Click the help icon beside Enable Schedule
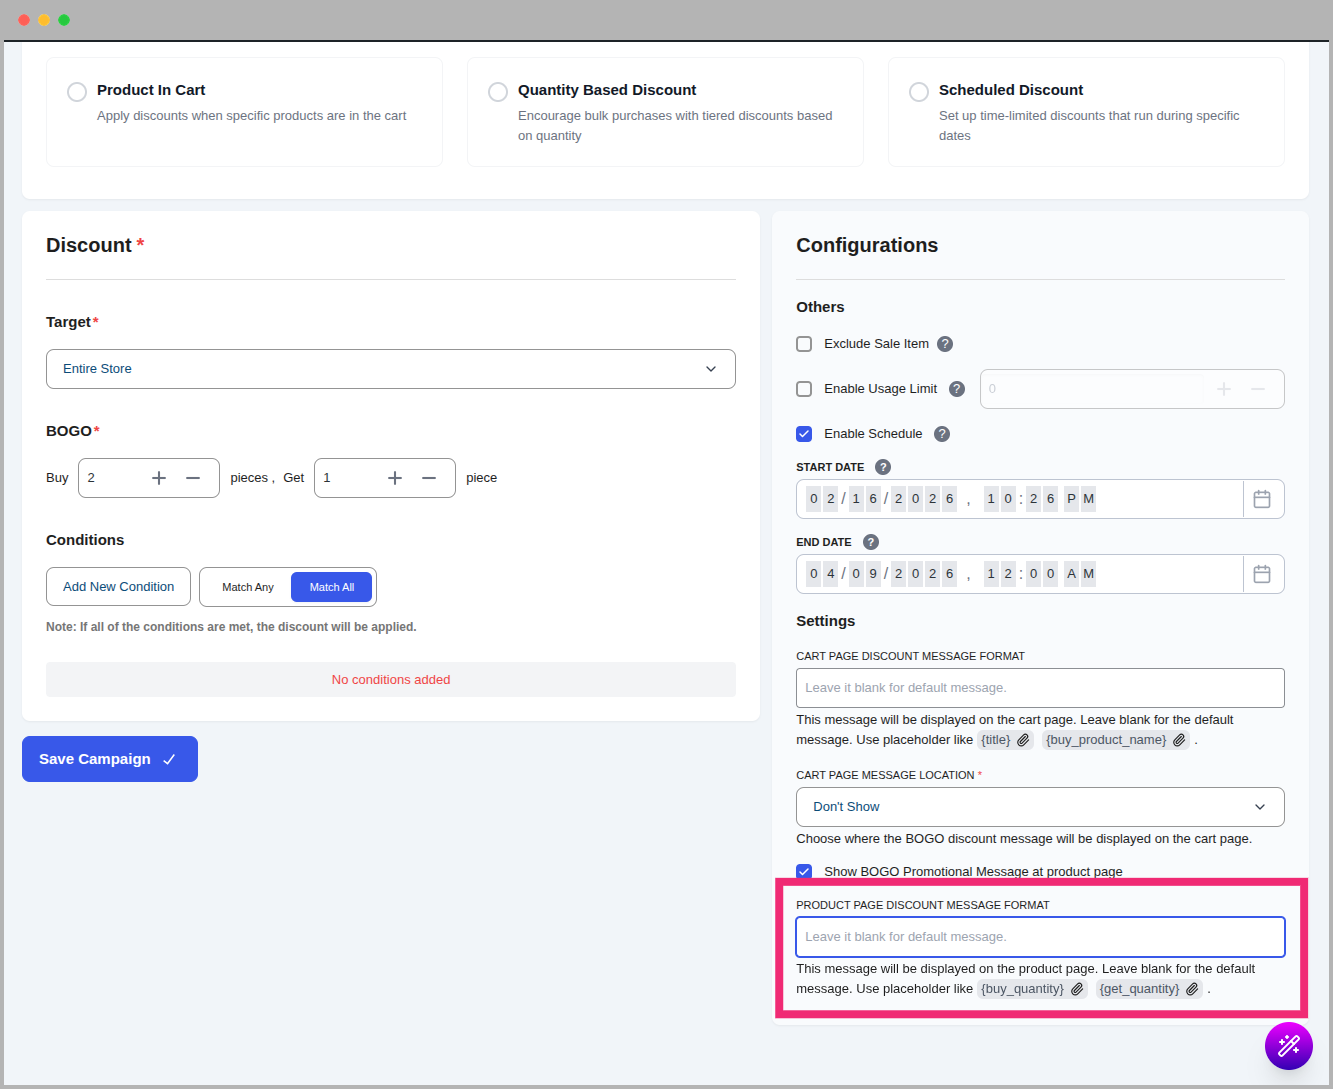Image resolution: width=1333 pixels, height=1089 pixels. [x=941, y=434]
